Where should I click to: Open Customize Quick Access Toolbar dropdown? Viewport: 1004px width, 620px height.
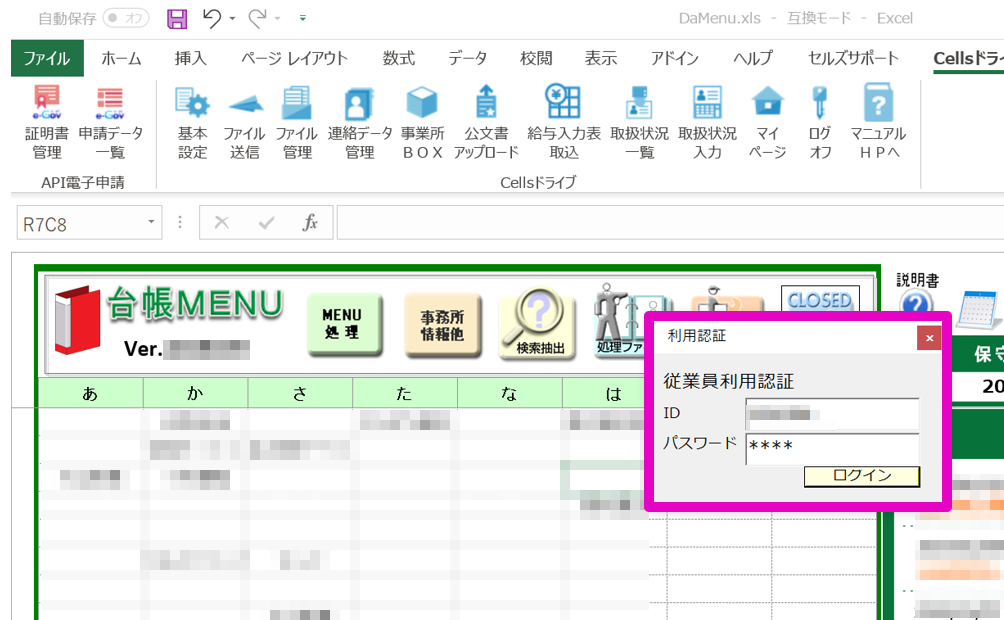[x=302, y=19]
